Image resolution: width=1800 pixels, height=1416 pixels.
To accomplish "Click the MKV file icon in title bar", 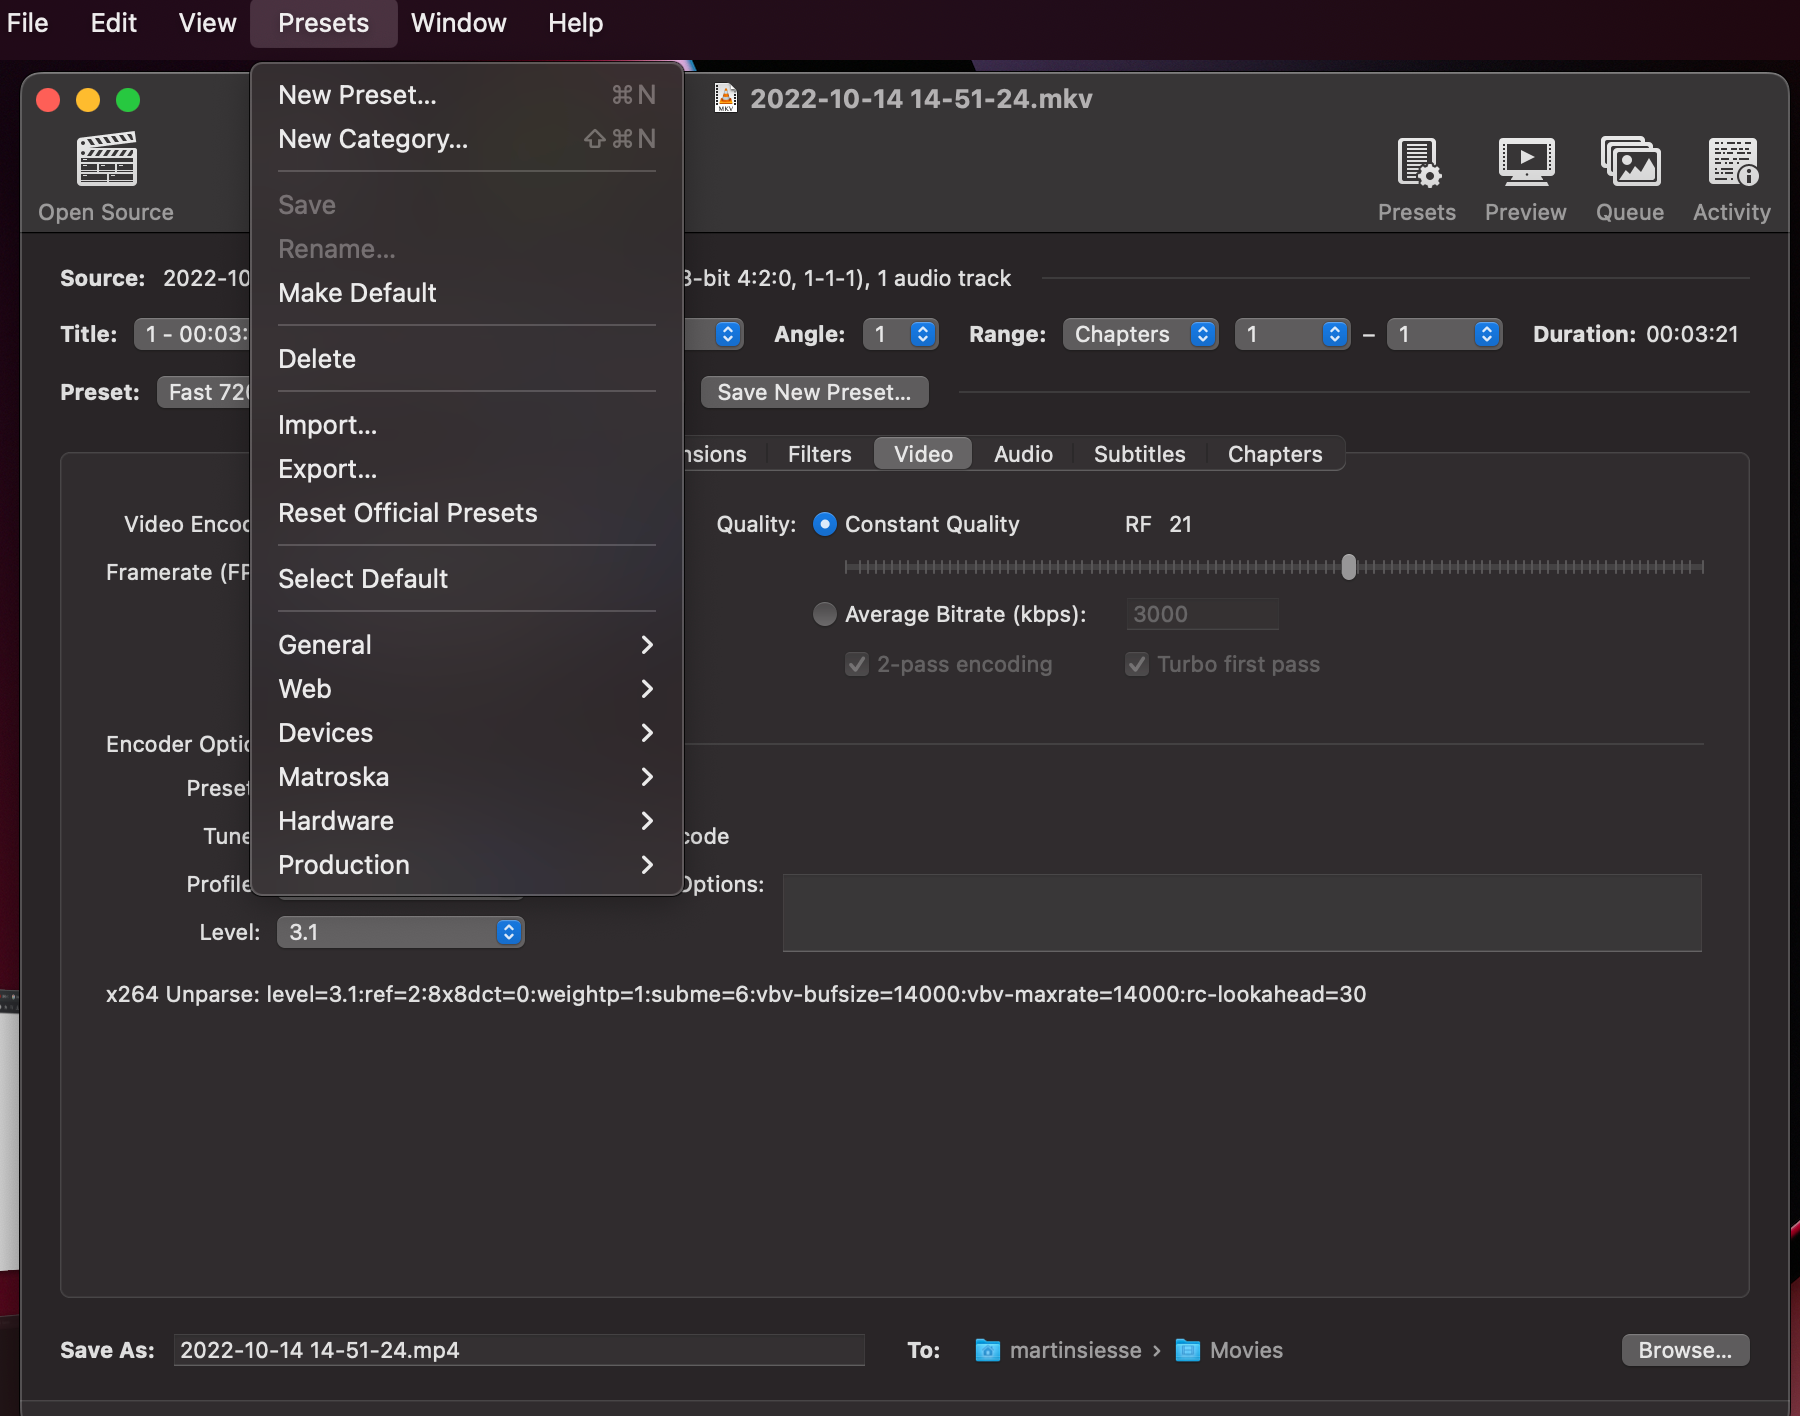I will [x=726, y=98].
